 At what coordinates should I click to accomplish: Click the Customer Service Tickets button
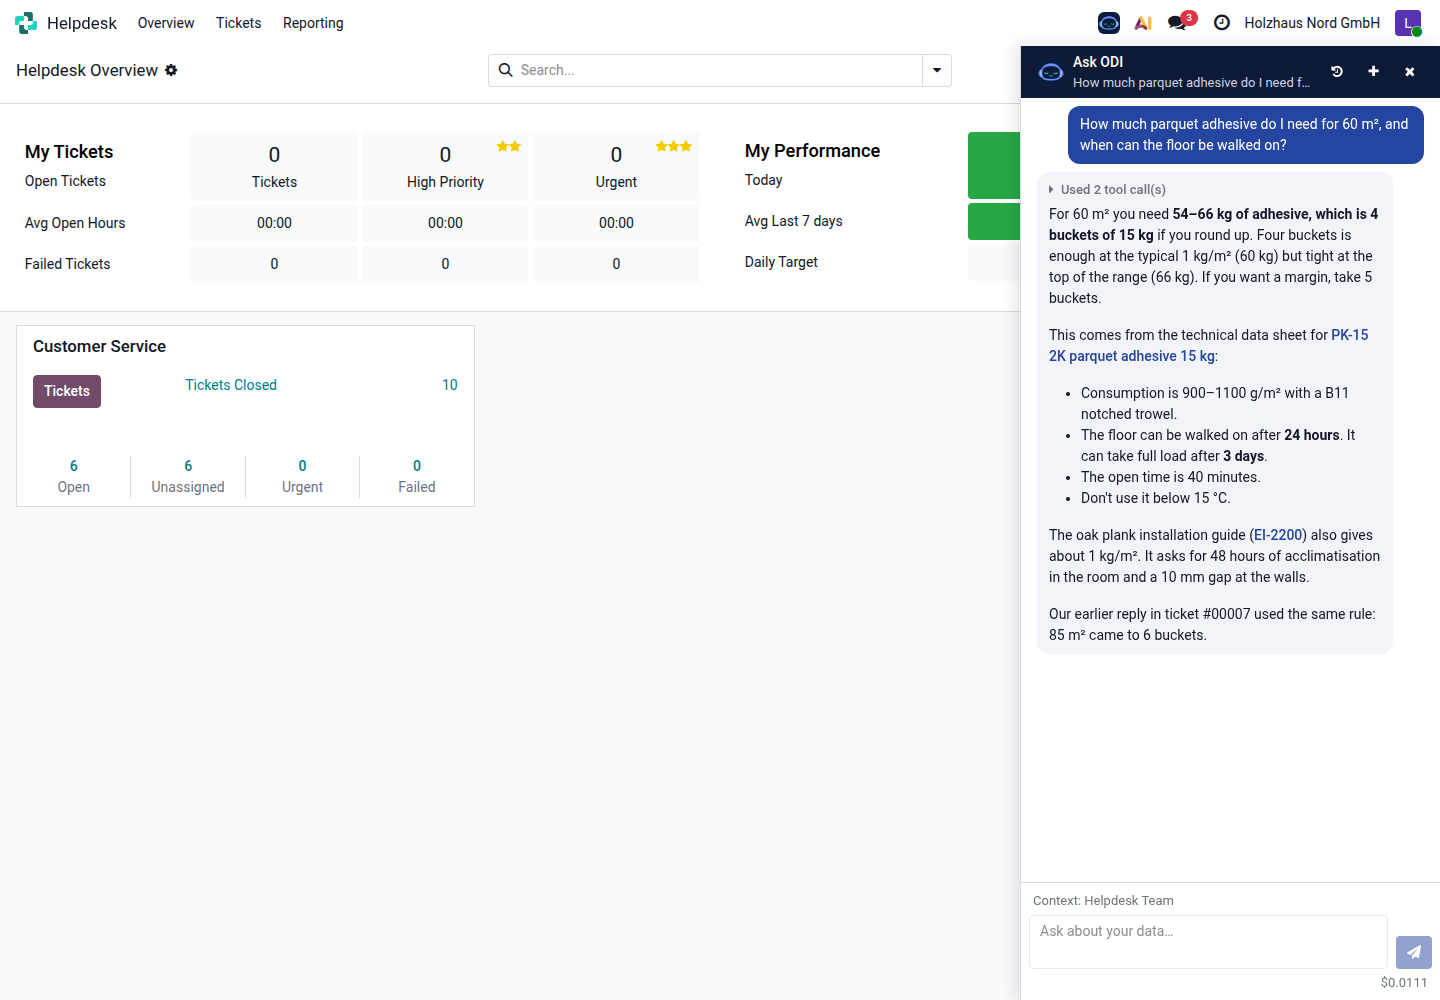tap(67, 391)
